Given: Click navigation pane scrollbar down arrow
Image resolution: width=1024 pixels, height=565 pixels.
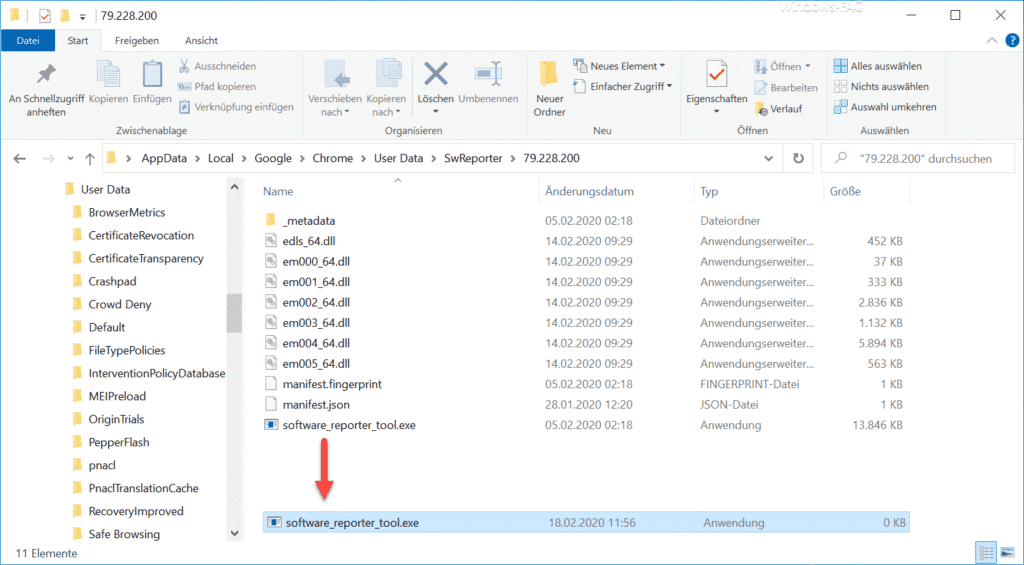Looking at the screenshot, I should click(234, 534).
